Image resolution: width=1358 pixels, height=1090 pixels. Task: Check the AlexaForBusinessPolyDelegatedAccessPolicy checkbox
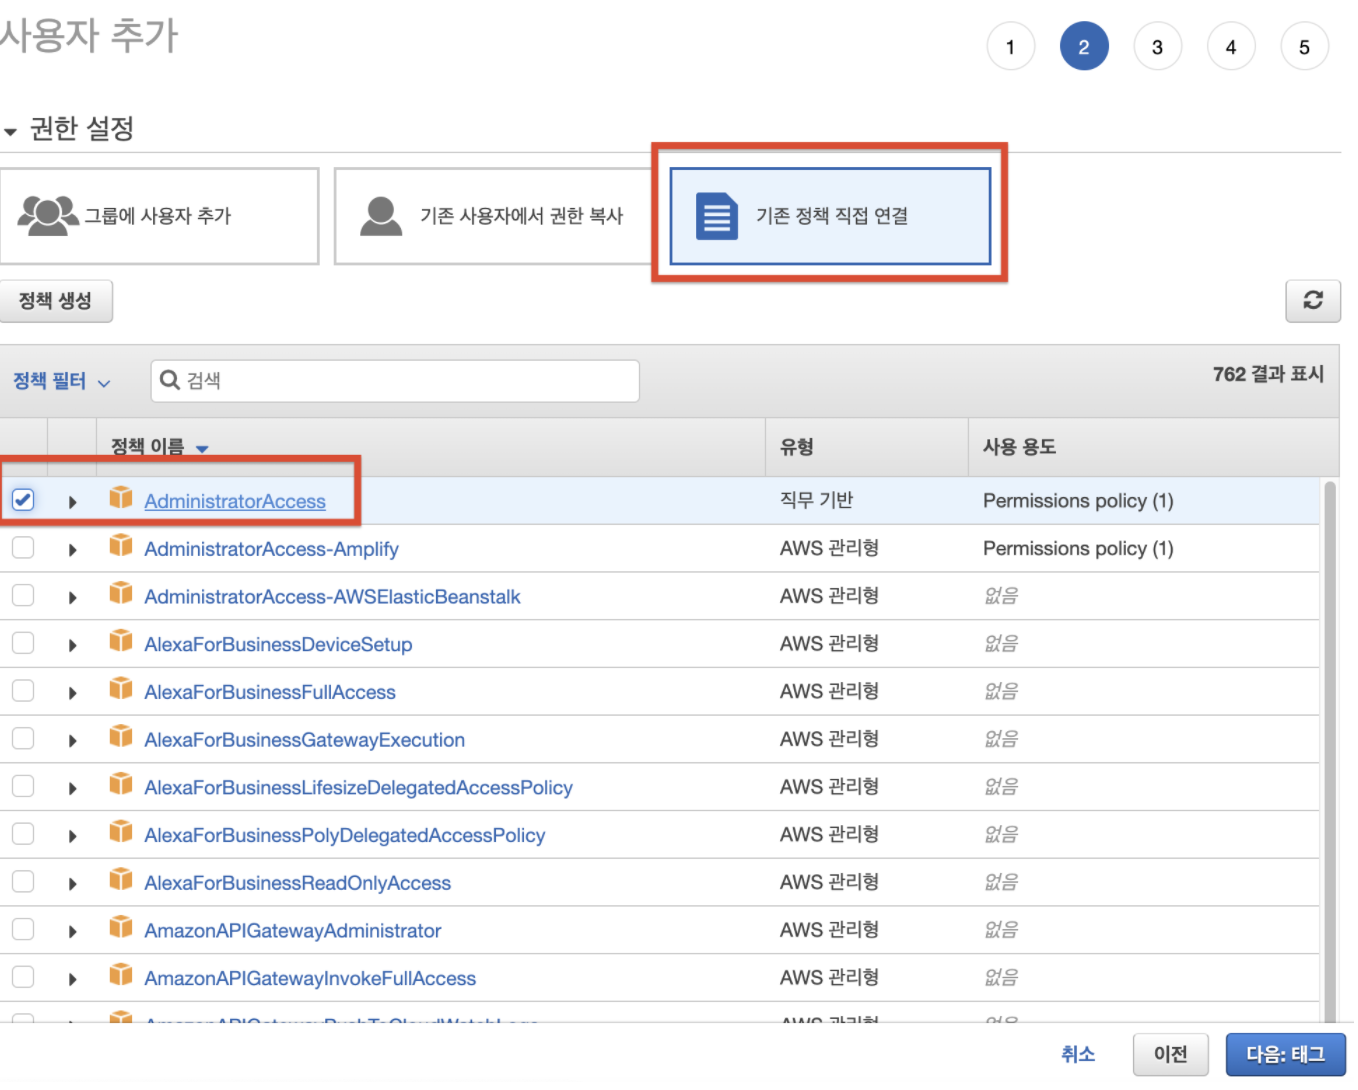tap(23, 833)
